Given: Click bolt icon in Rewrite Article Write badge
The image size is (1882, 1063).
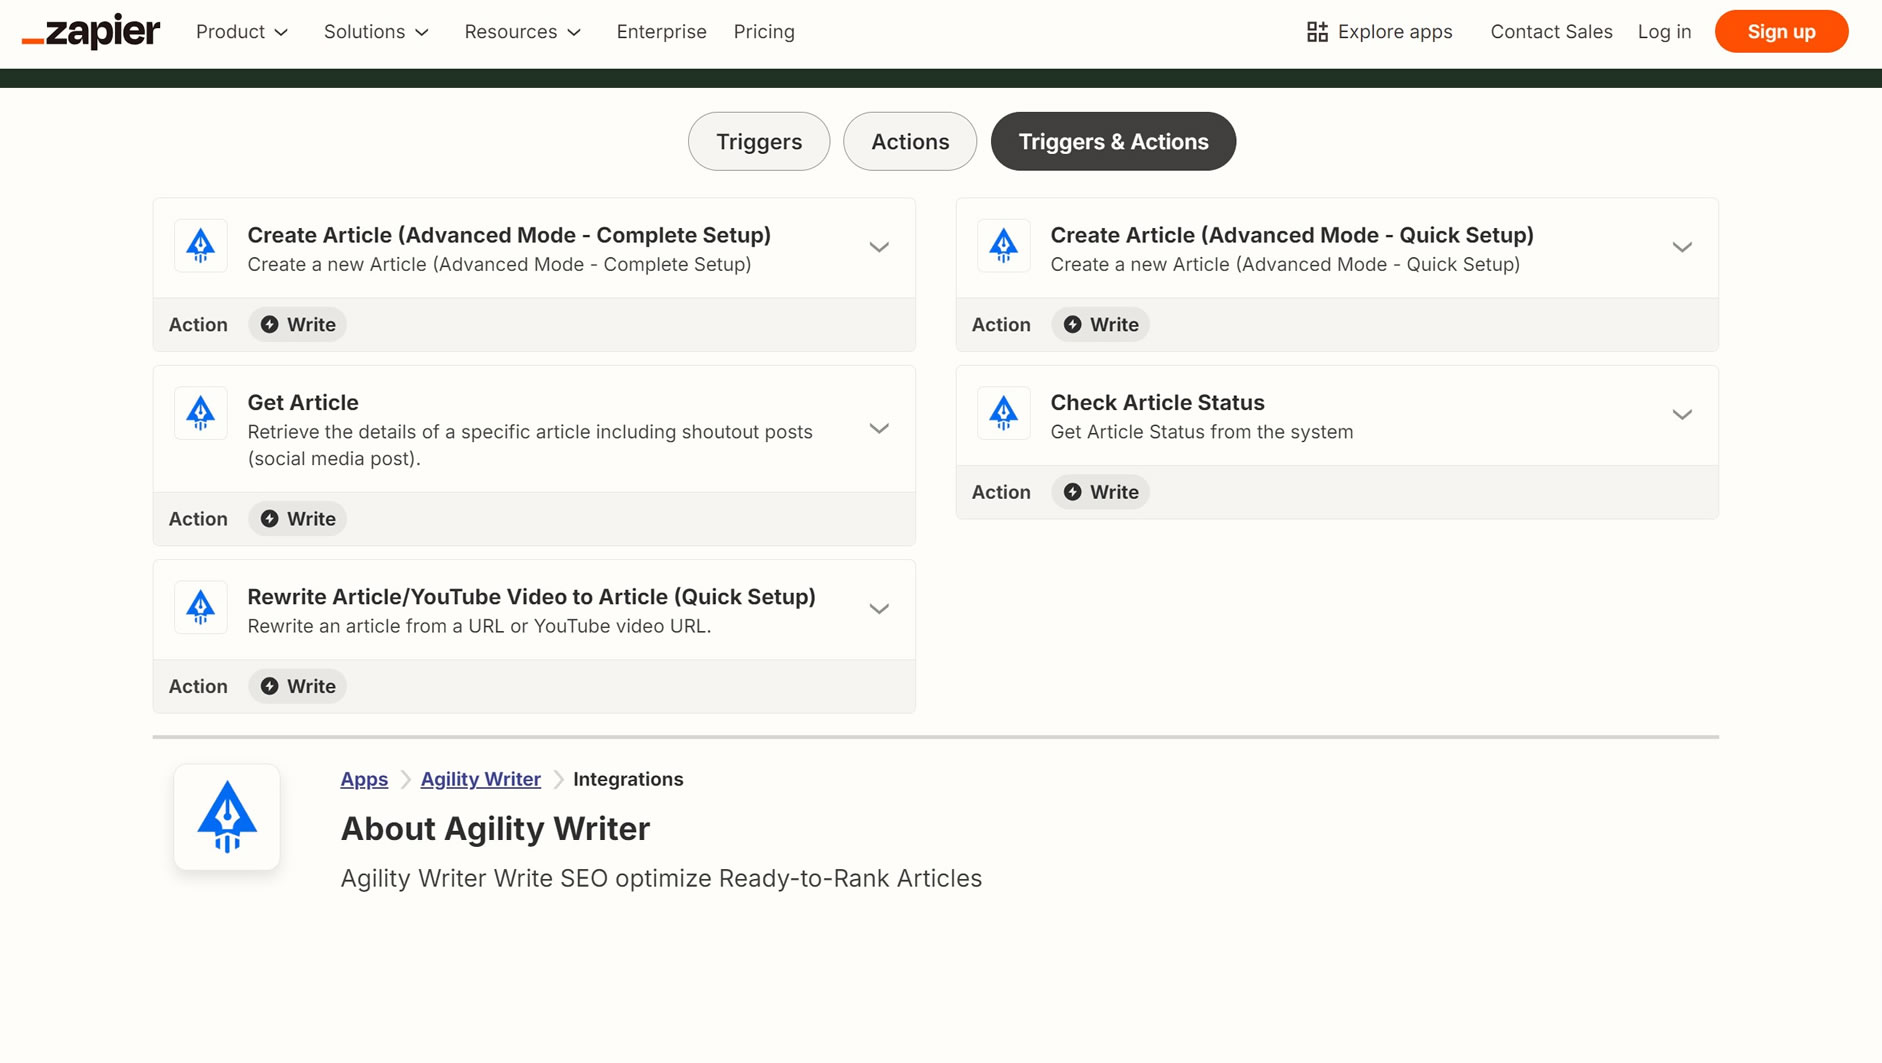Looking at the screenshot, I should 270,686.
